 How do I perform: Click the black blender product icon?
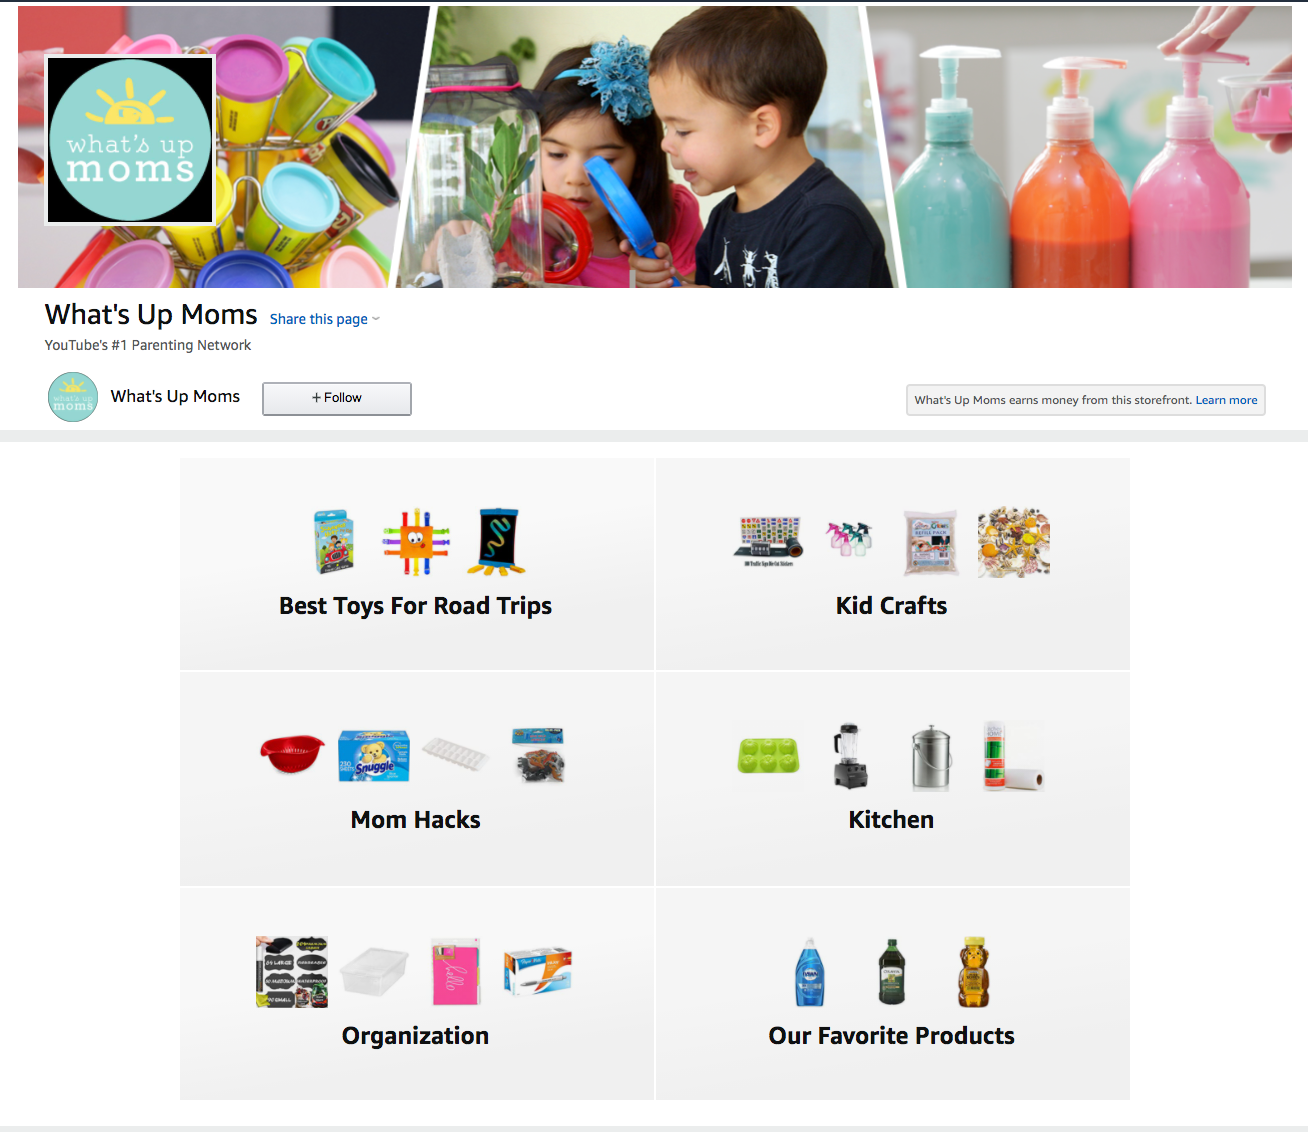[851, 756]
